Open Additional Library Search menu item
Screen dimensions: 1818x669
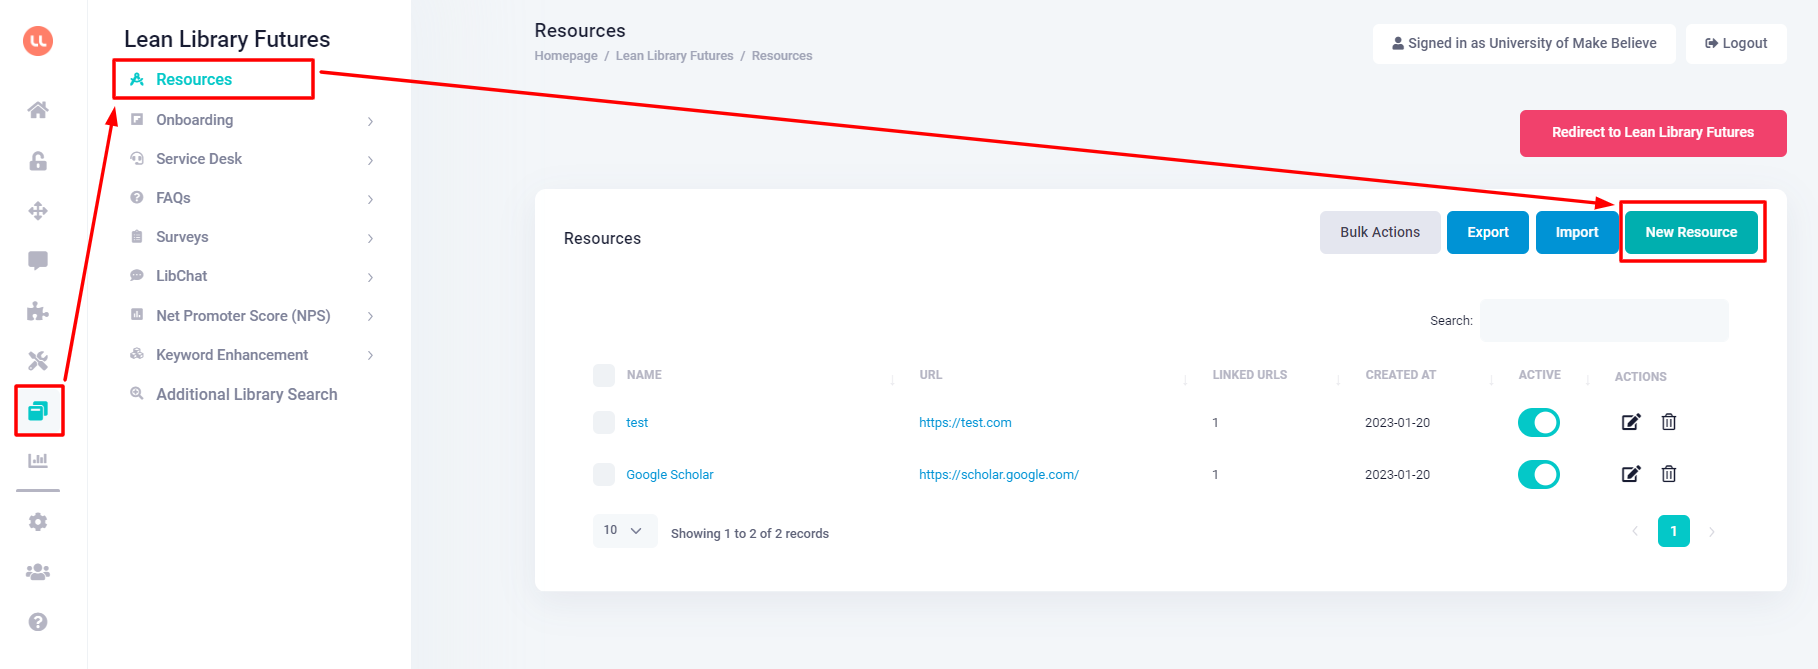(246, 394)
